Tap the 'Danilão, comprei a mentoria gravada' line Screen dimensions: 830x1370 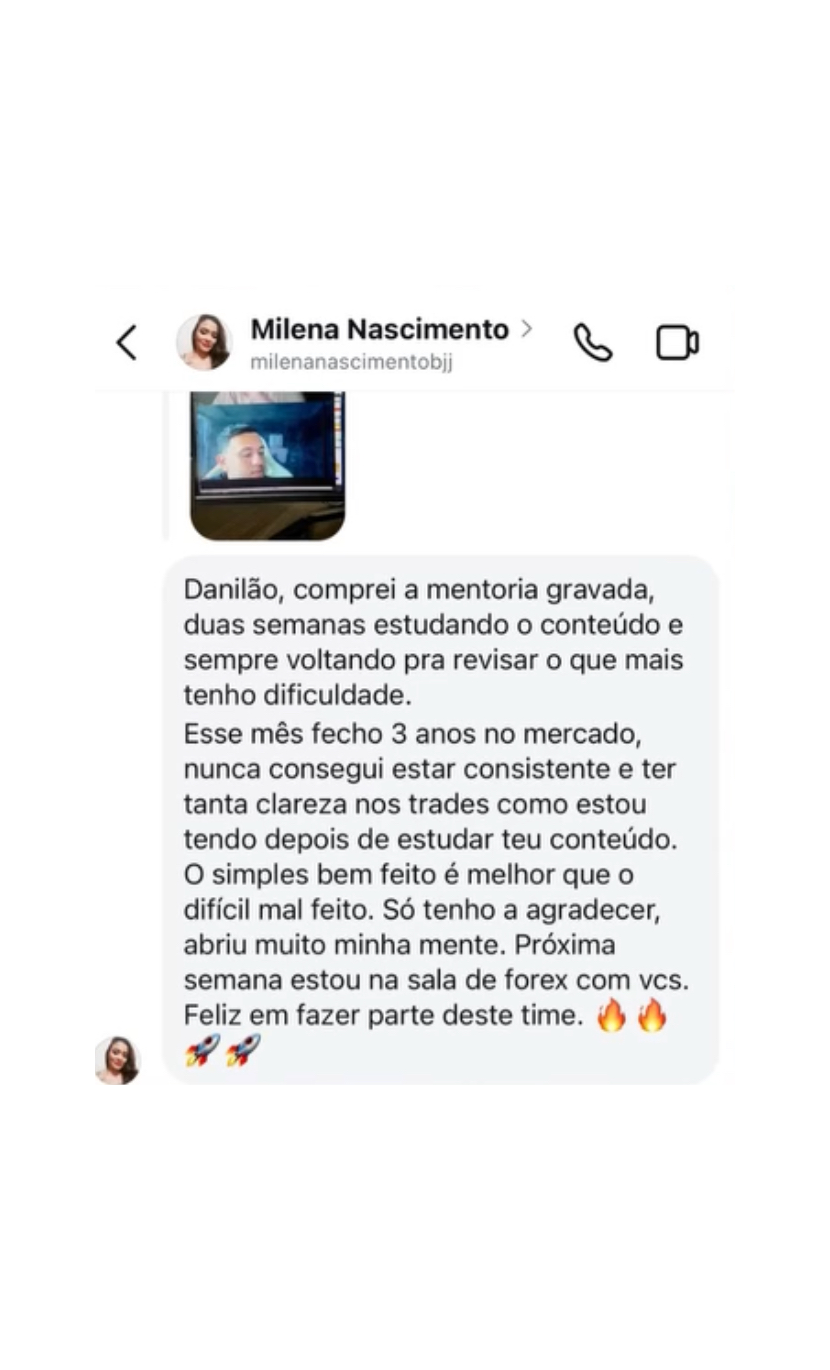(x=419, y=590)
